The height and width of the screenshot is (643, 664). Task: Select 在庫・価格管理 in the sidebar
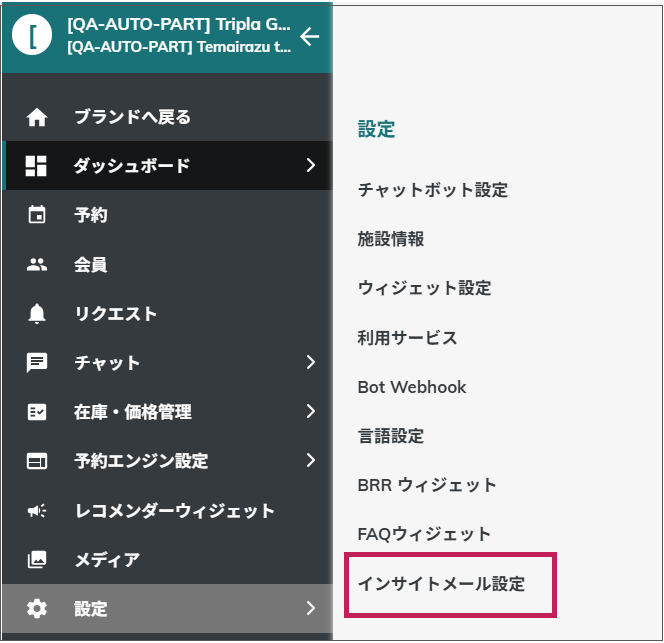tap(167, 412)
